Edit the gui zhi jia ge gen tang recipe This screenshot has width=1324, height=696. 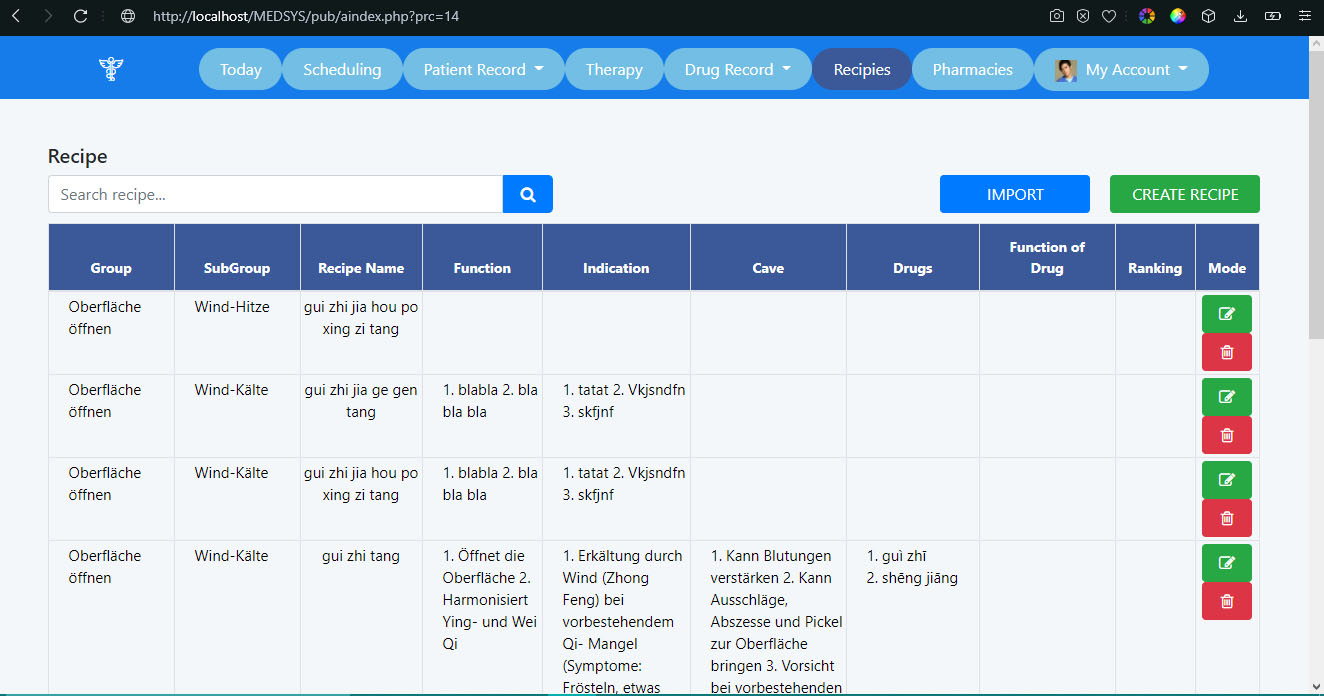pos(1226,397)
